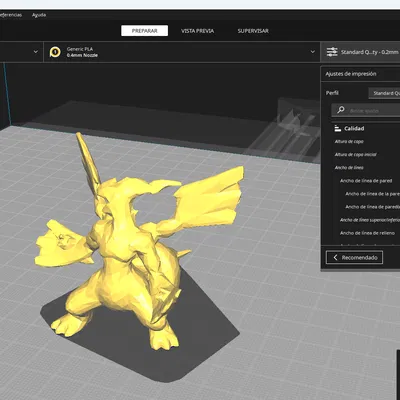
Task: Select the 'Ancho de línea de relleno' setting
Action: point(367,233)
